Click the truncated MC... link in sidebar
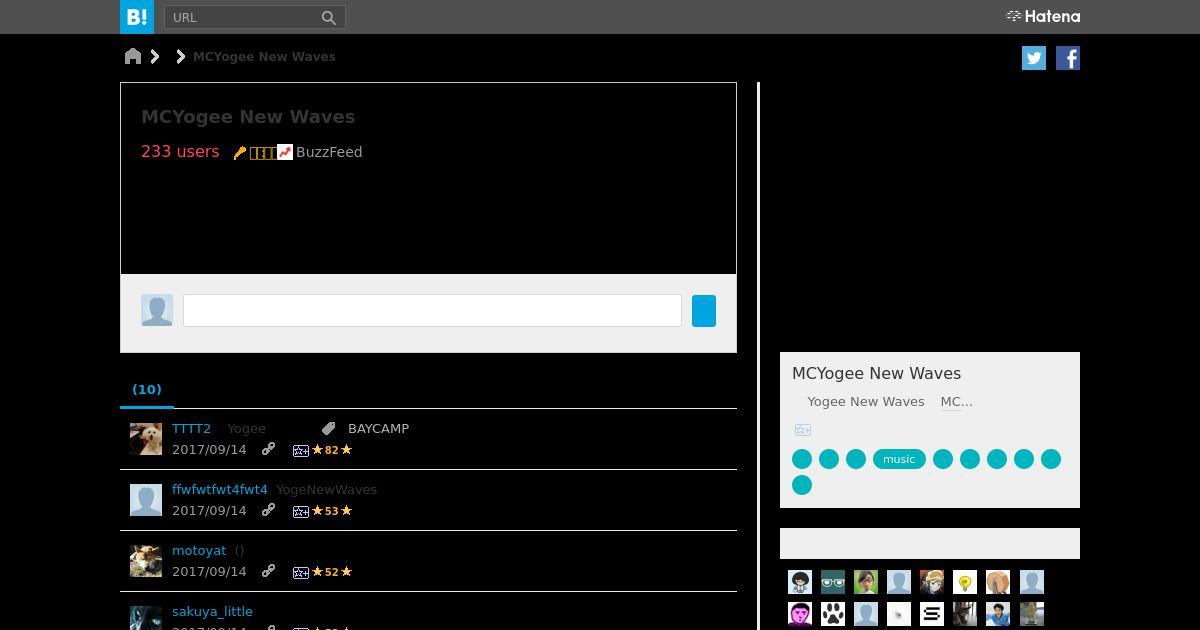This screenshot has width=1200, height=630. [x=956, y=402]
